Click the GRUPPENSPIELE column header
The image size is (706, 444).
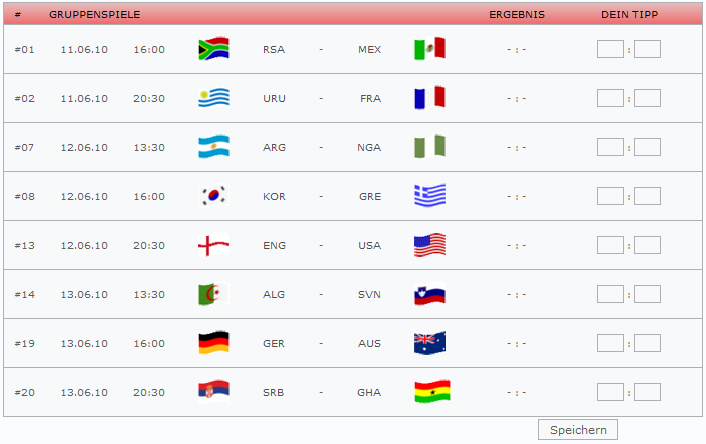point(95,14)
